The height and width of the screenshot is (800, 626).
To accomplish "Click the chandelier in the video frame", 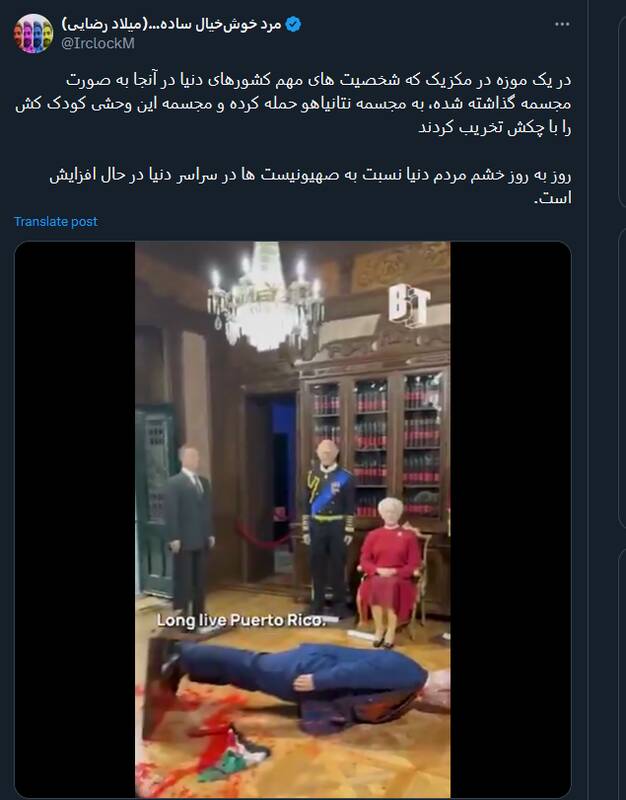I will click(265, 297).
